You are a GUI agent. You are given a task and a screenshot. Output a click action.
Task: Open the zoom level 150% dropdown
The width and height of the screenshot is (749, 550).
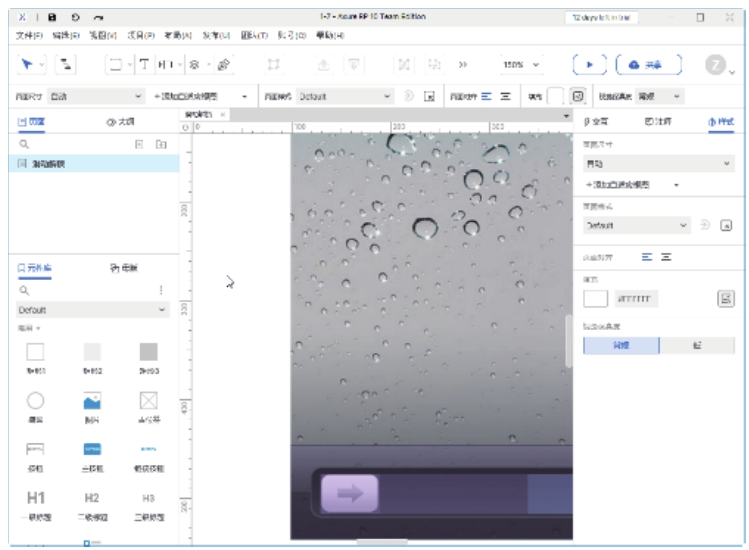point(521,64)
